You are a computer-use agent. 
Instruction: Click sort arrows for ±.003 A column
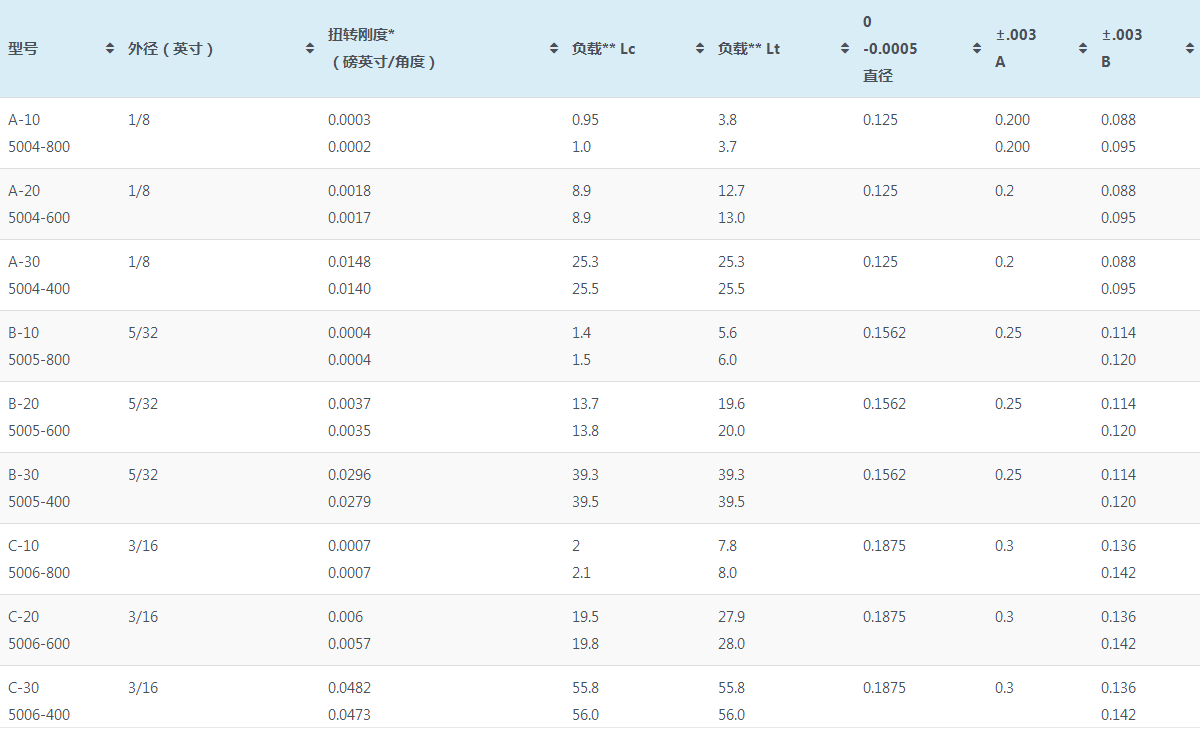(1082, 49)
